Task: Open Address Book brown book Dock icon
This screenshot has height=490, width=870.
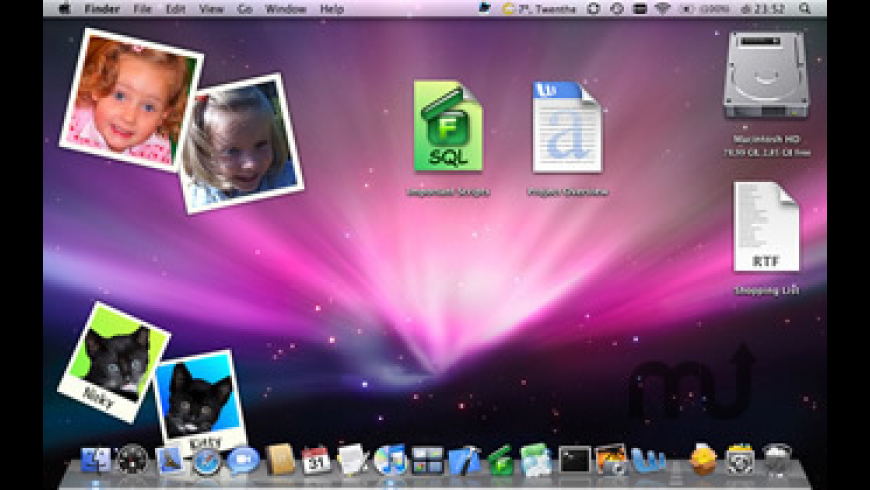Action: pyautogui.click(x=280, y=460)
